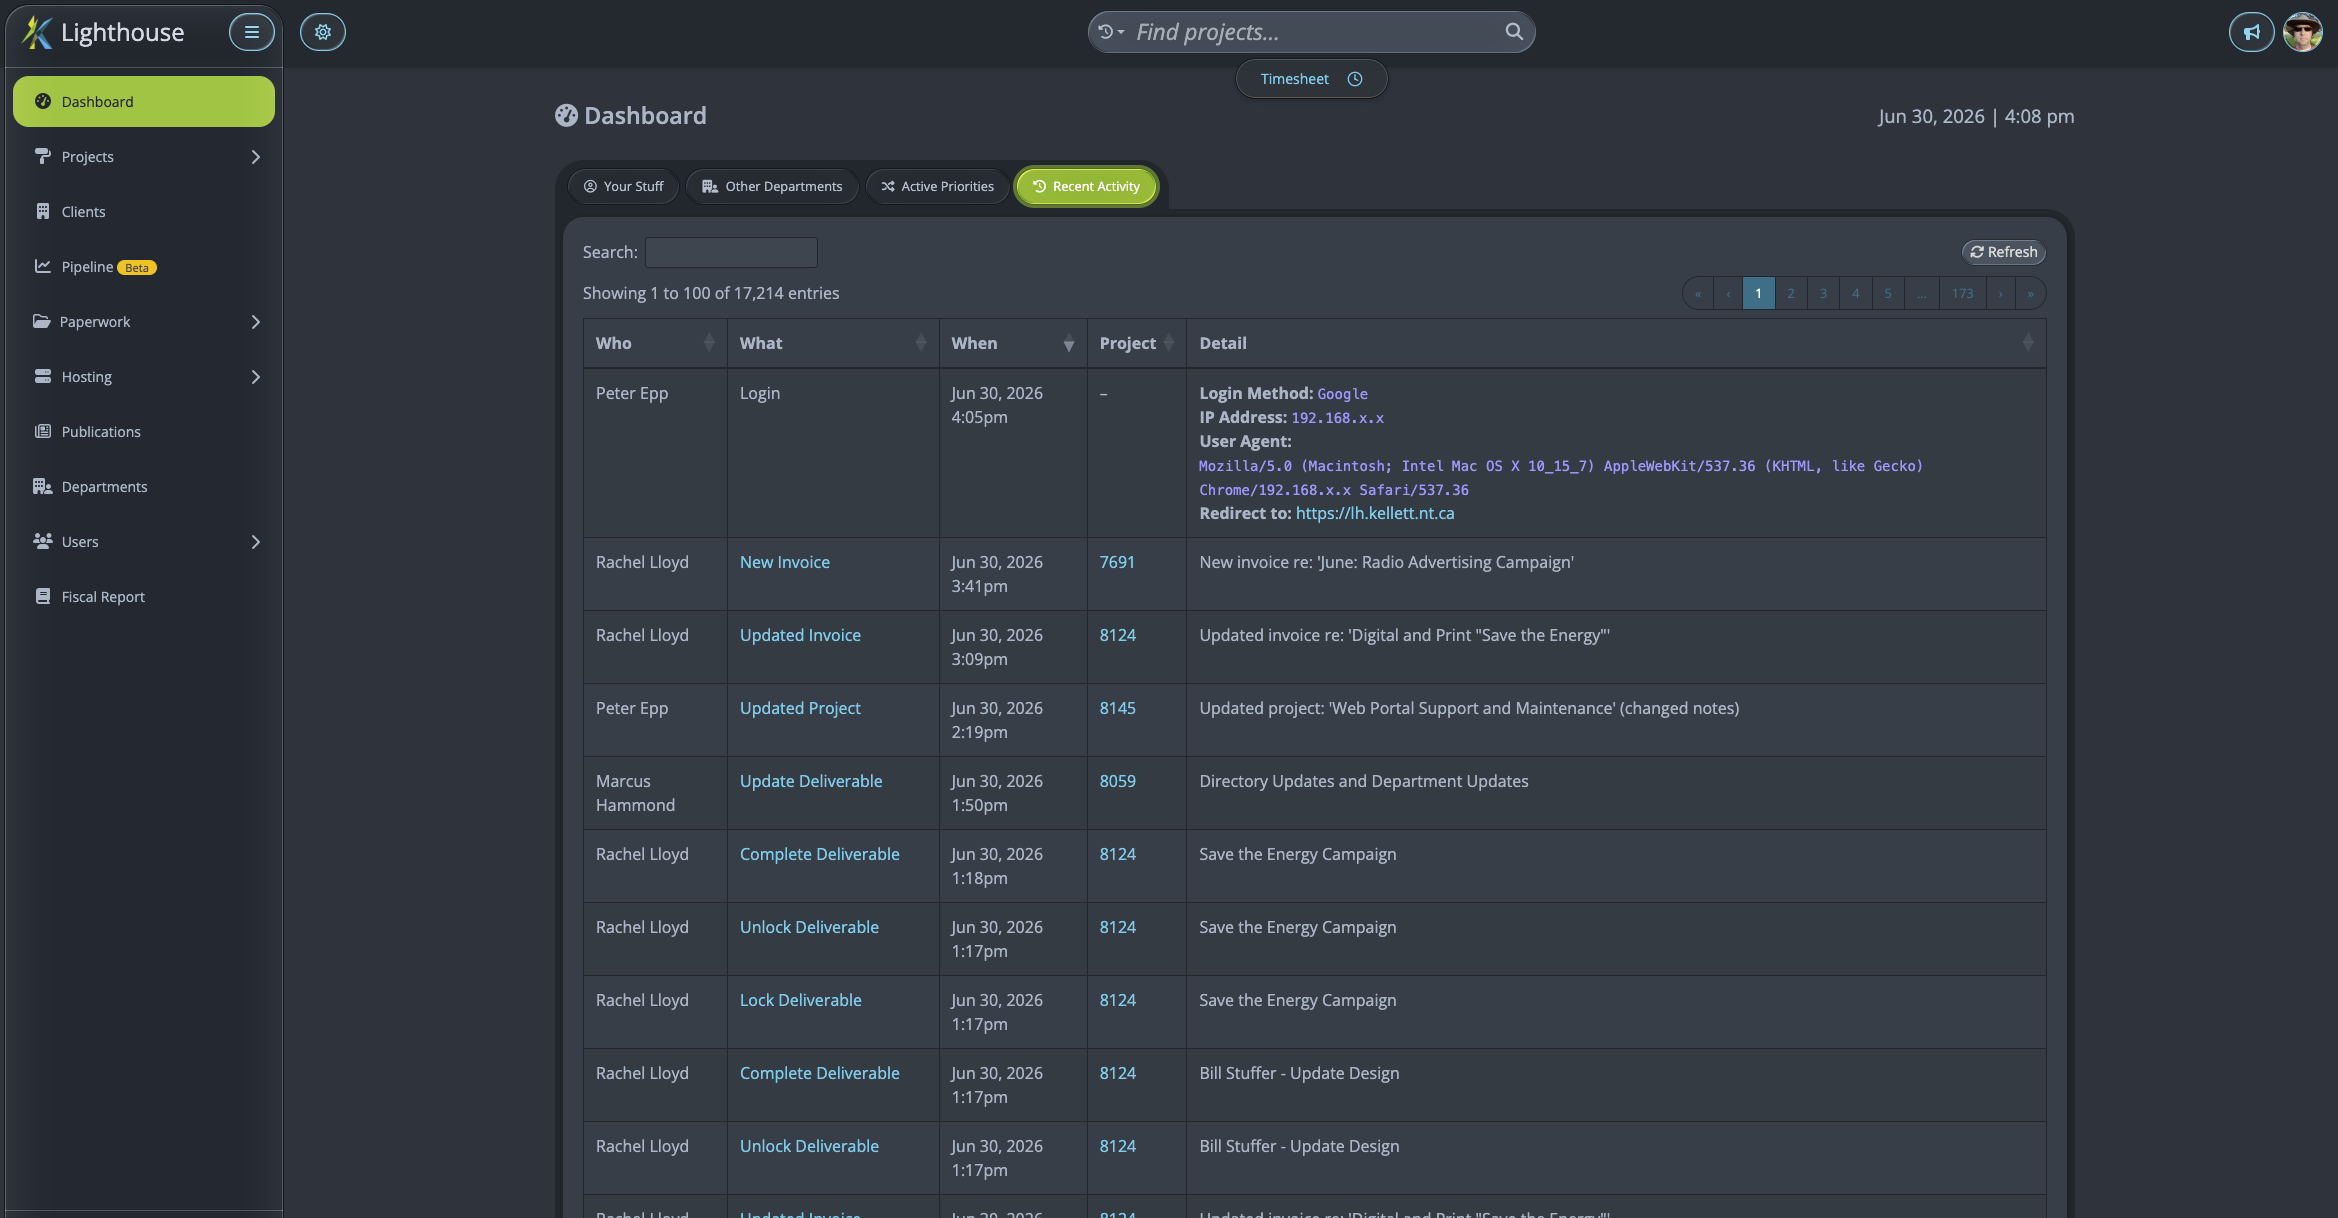Screen dimensions: 2338x1218
Task: Refresh the recent activity table
Action: pos(2003,252)
